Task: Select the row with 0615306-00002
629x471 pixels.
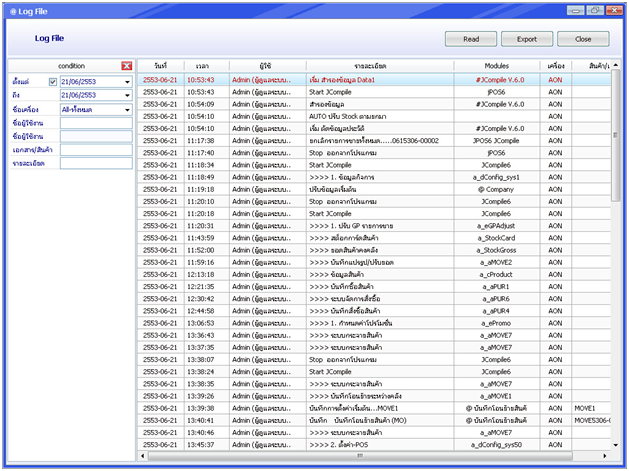Action: [x=375, y=141]
